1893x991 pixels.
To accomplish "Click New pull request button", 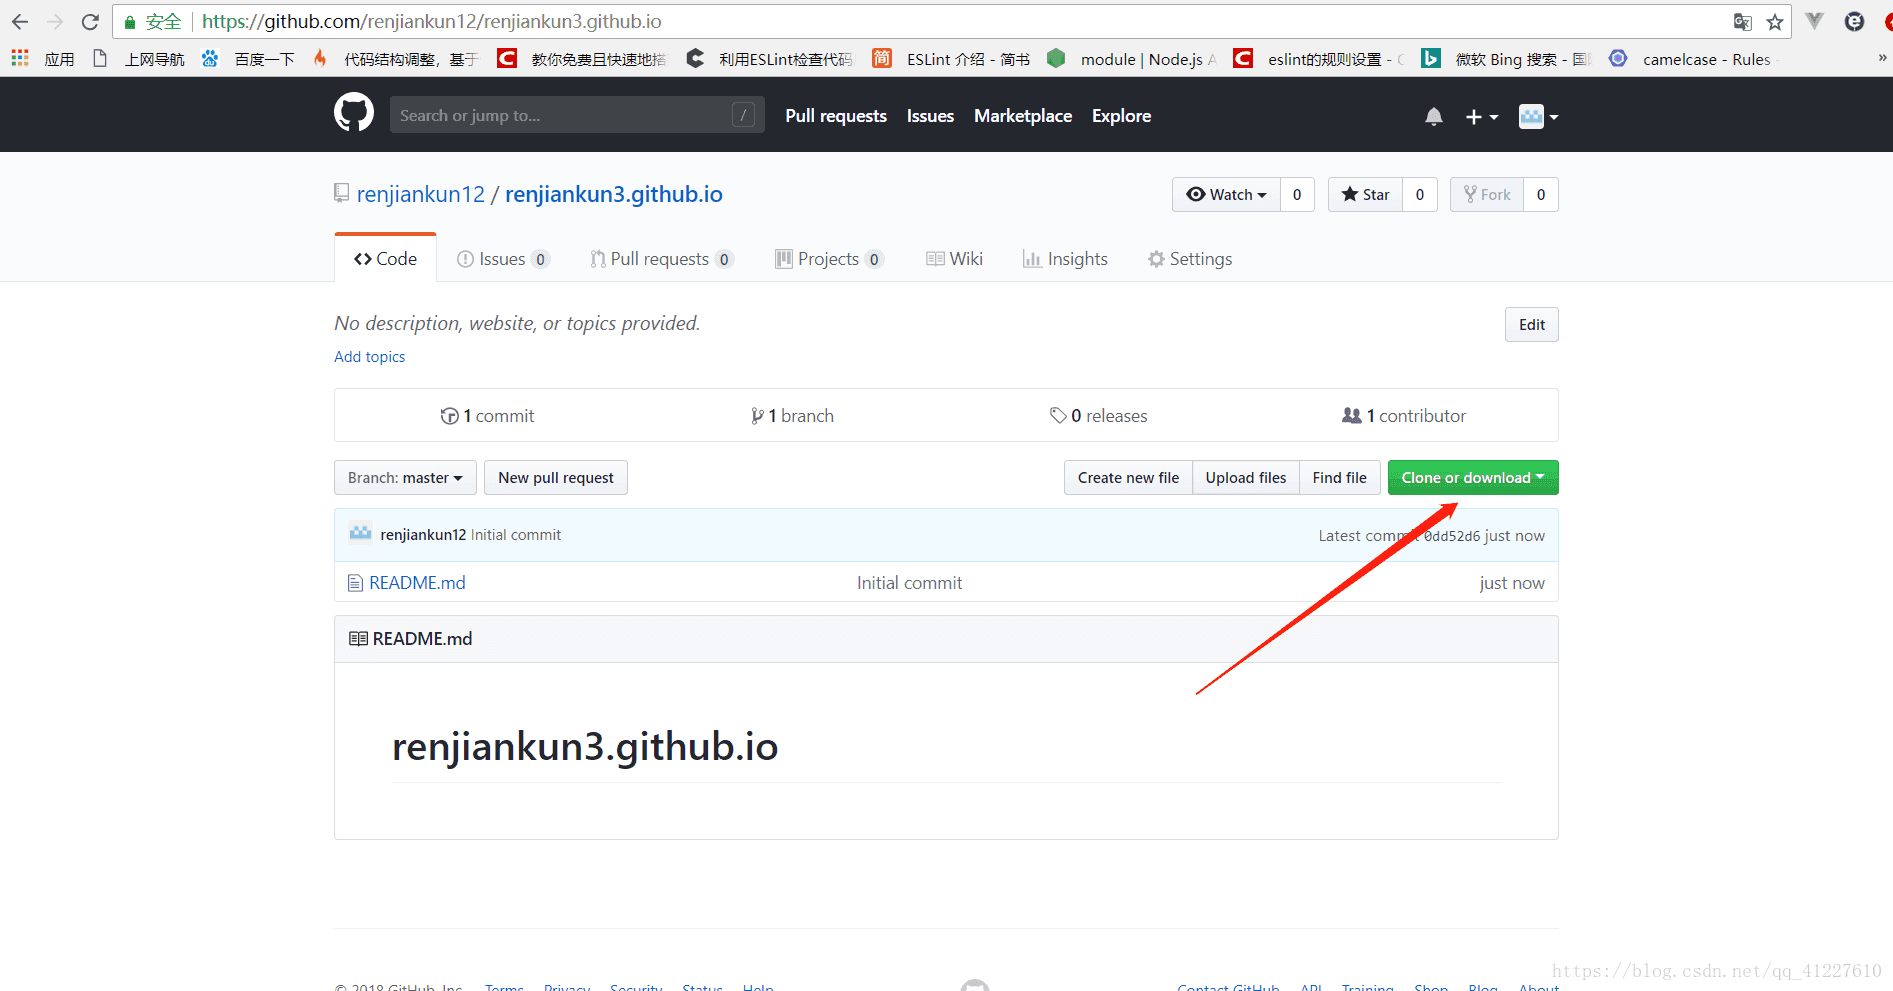I will tap(556, 478).
